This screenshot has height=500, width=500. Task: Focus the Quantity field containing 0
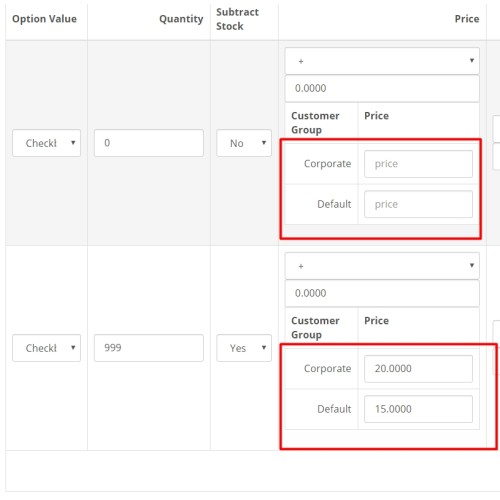tap(149, 143)
